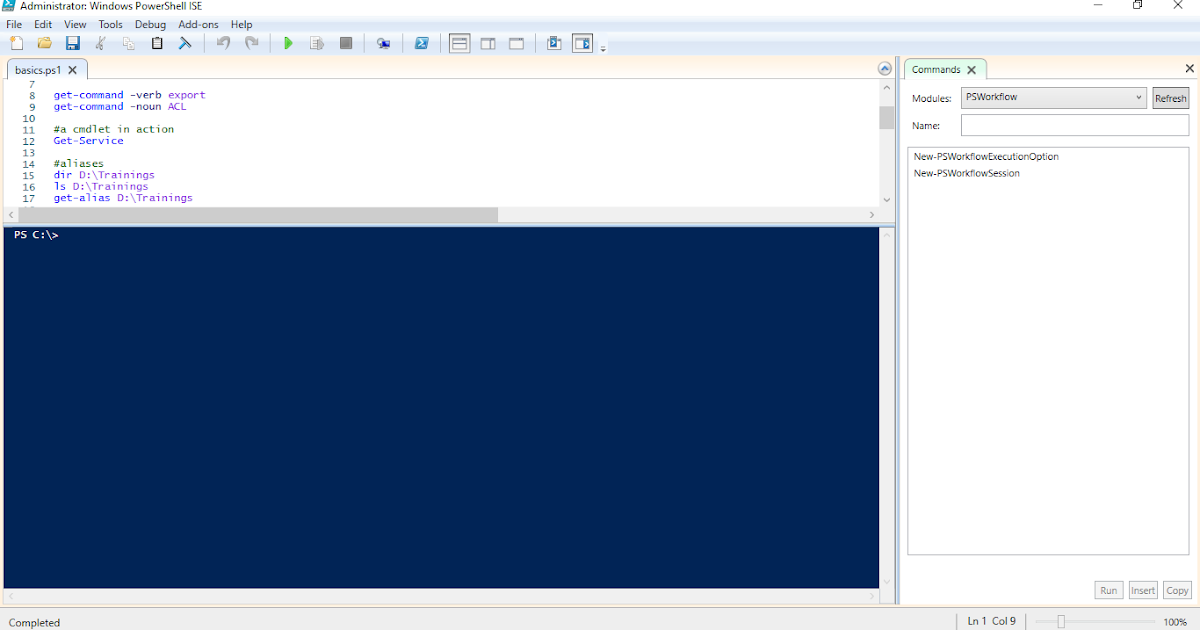Image resolution: width=1200 pixels, height=630 pixels.
Task: Click the Undo arrow icon
Action: [x=221, y=43]
